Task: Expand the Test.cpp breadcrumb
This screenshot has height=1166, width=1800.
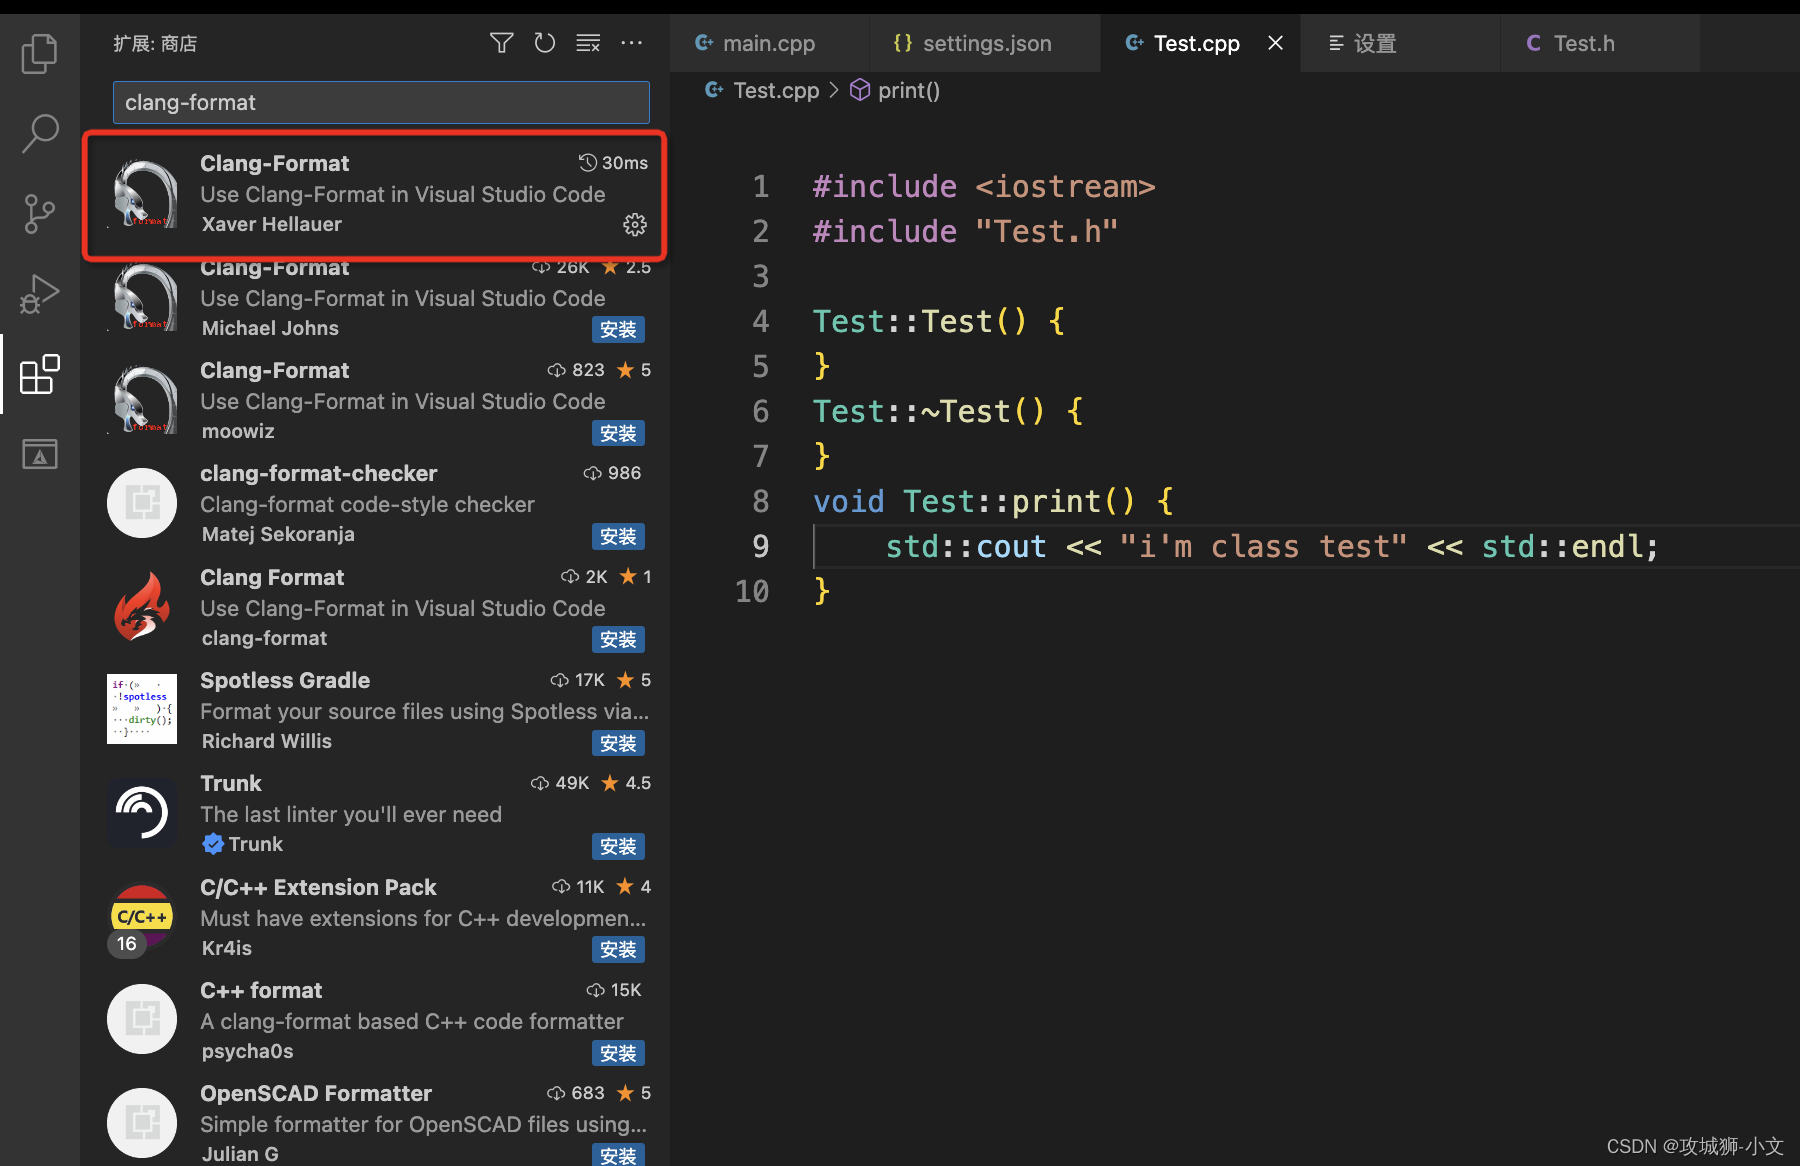Action: click(x=775, y=90)
